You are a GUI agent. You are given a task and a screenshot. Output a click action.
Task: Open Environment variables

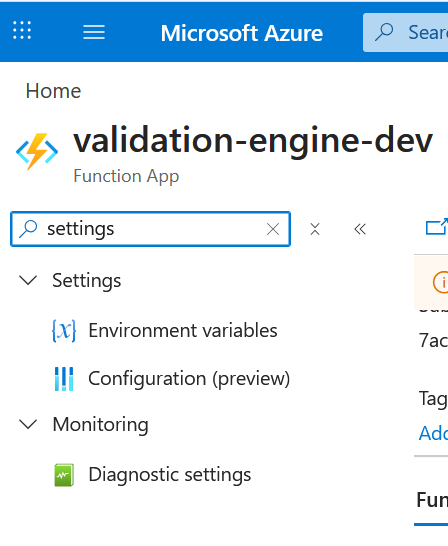pos(183,330)
